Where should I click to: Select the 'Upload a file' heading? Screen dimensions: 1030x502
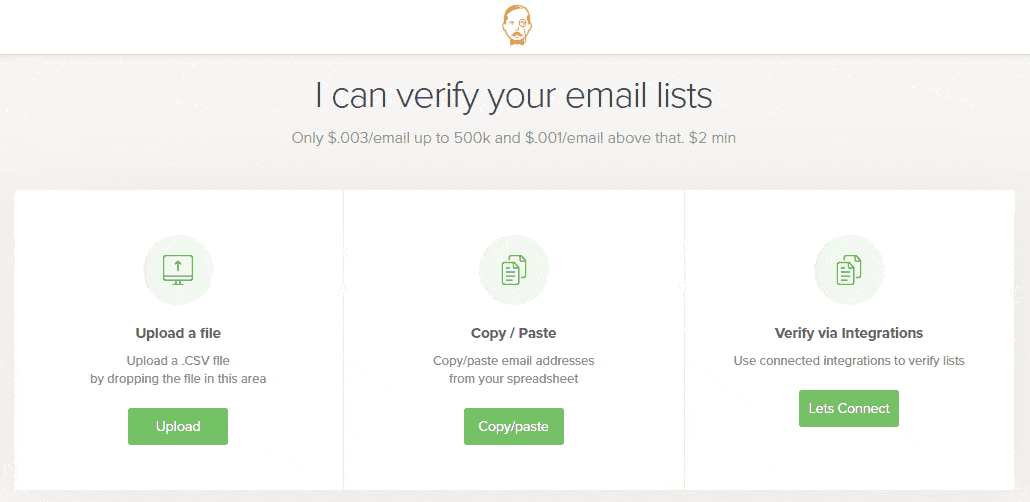[x=178, y=333]
